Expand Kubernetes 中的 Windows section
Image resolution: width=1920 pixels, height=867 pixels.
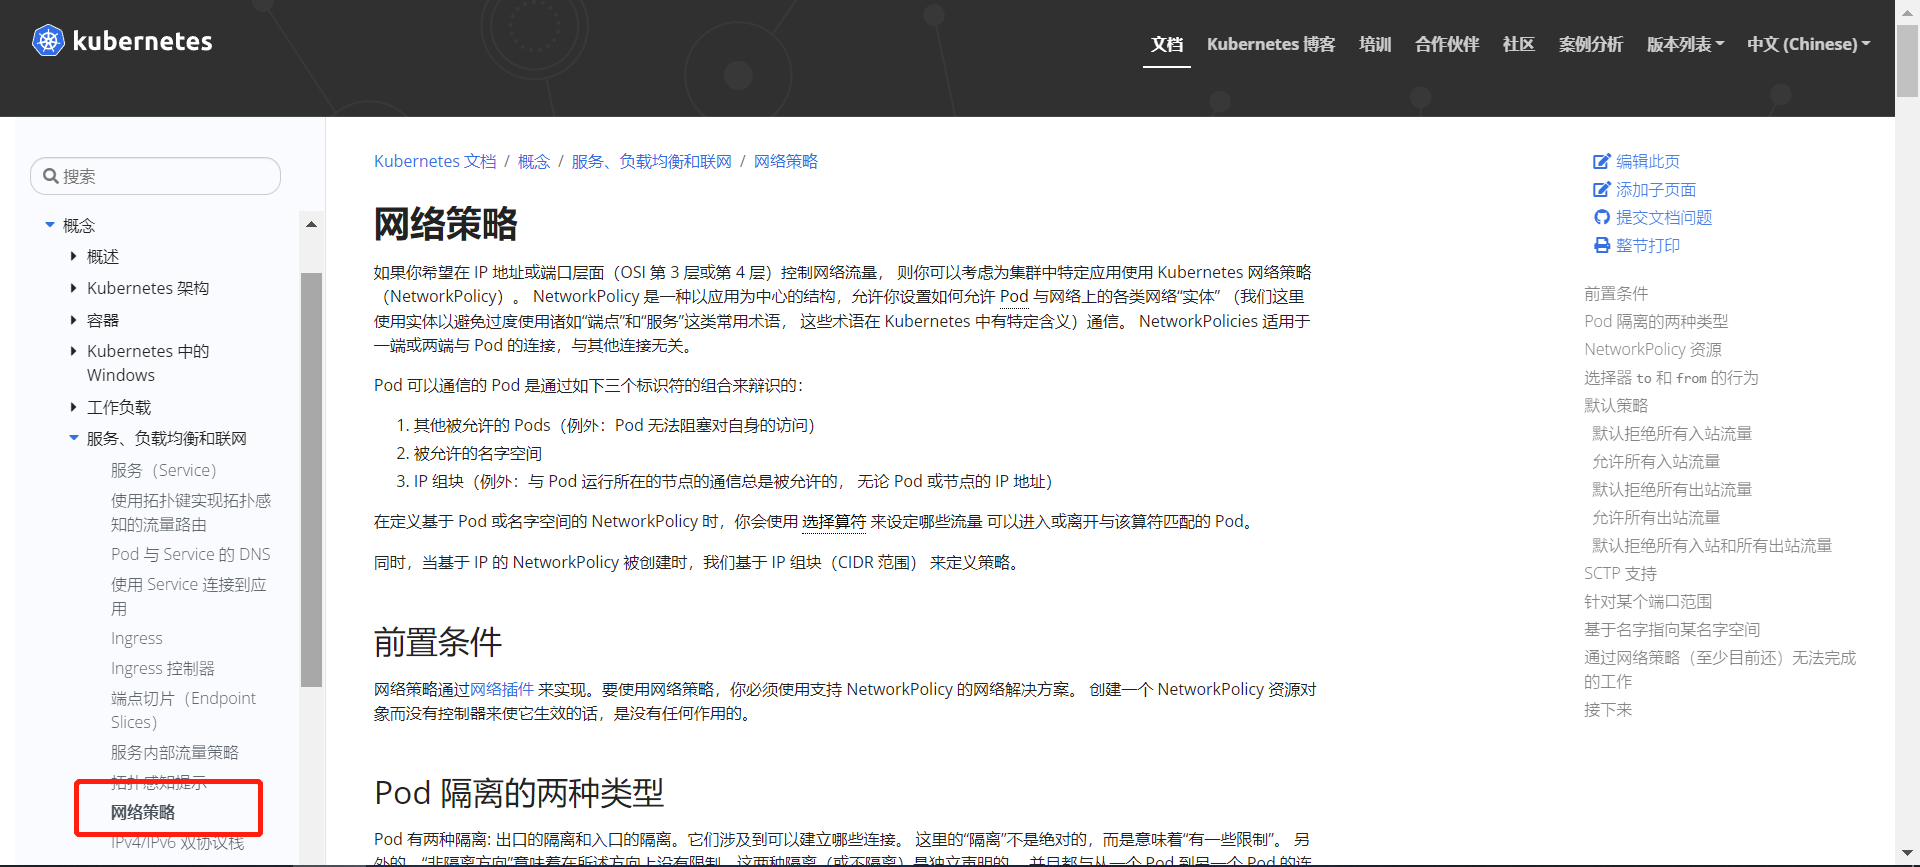[73, 351]
